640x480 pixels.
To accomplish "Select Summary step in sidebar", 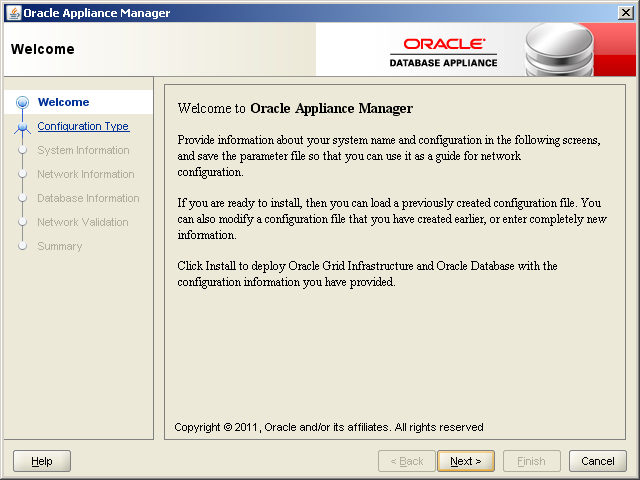I will coord(60,247).
